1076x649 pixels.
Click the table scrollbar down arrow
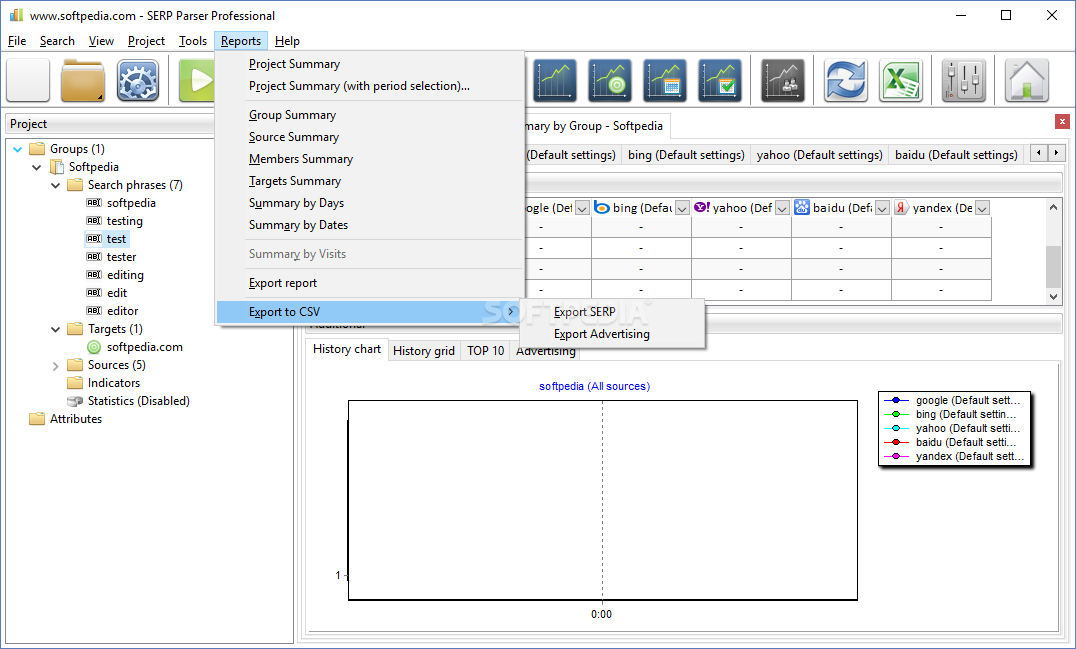click(x=1053, y=296)
